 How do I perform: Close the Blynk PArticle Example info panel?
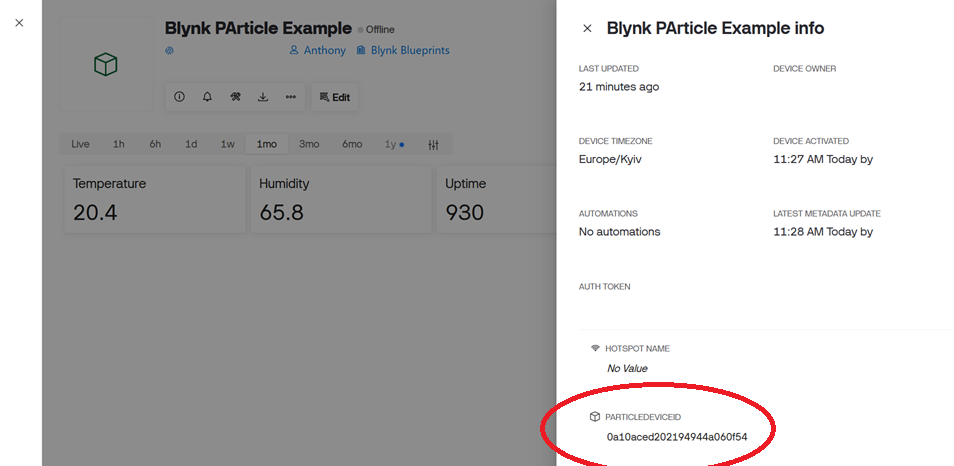click(x=587, y=29)
